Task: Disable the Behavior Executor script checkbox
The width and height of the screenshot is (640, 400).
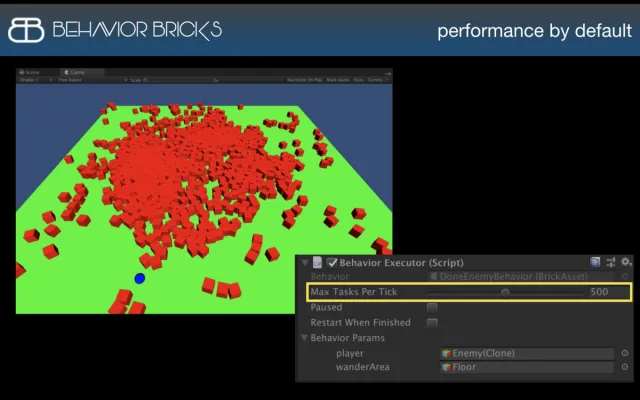Action: (332, 262)
